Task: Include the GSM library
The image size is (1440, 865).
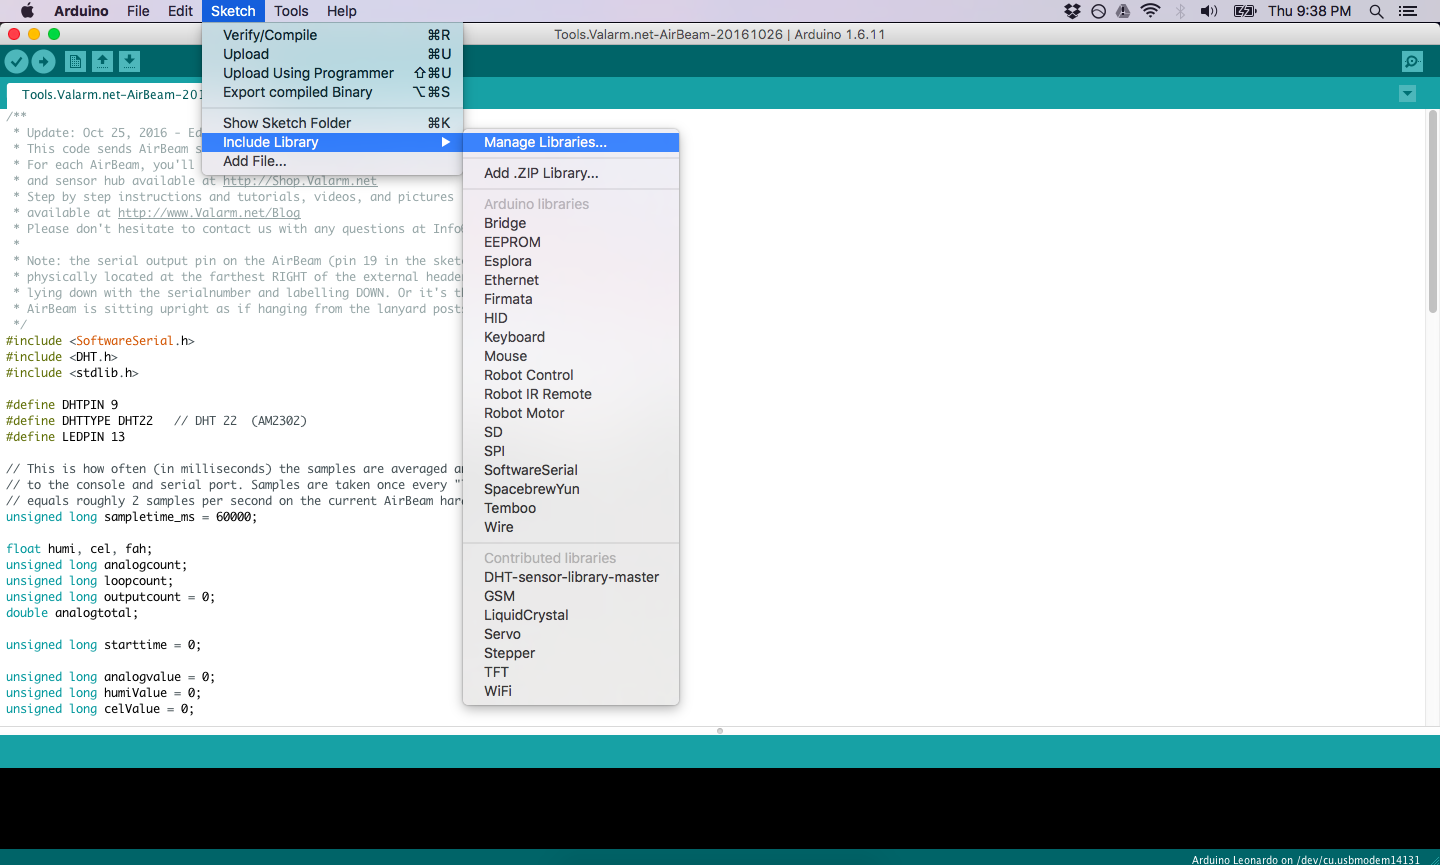Action: (571, 596)
